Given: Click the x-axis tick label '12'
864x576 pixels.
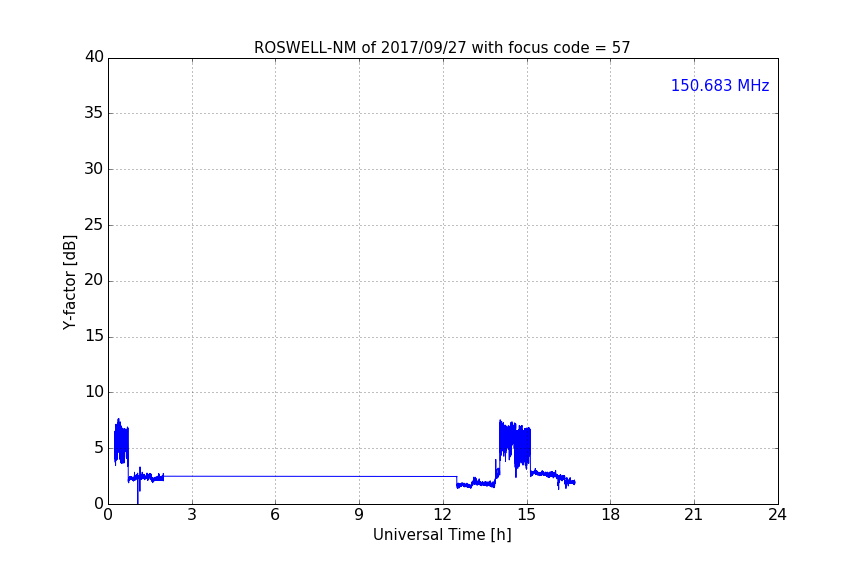Looking at the screenshot, I should [443, 515].
